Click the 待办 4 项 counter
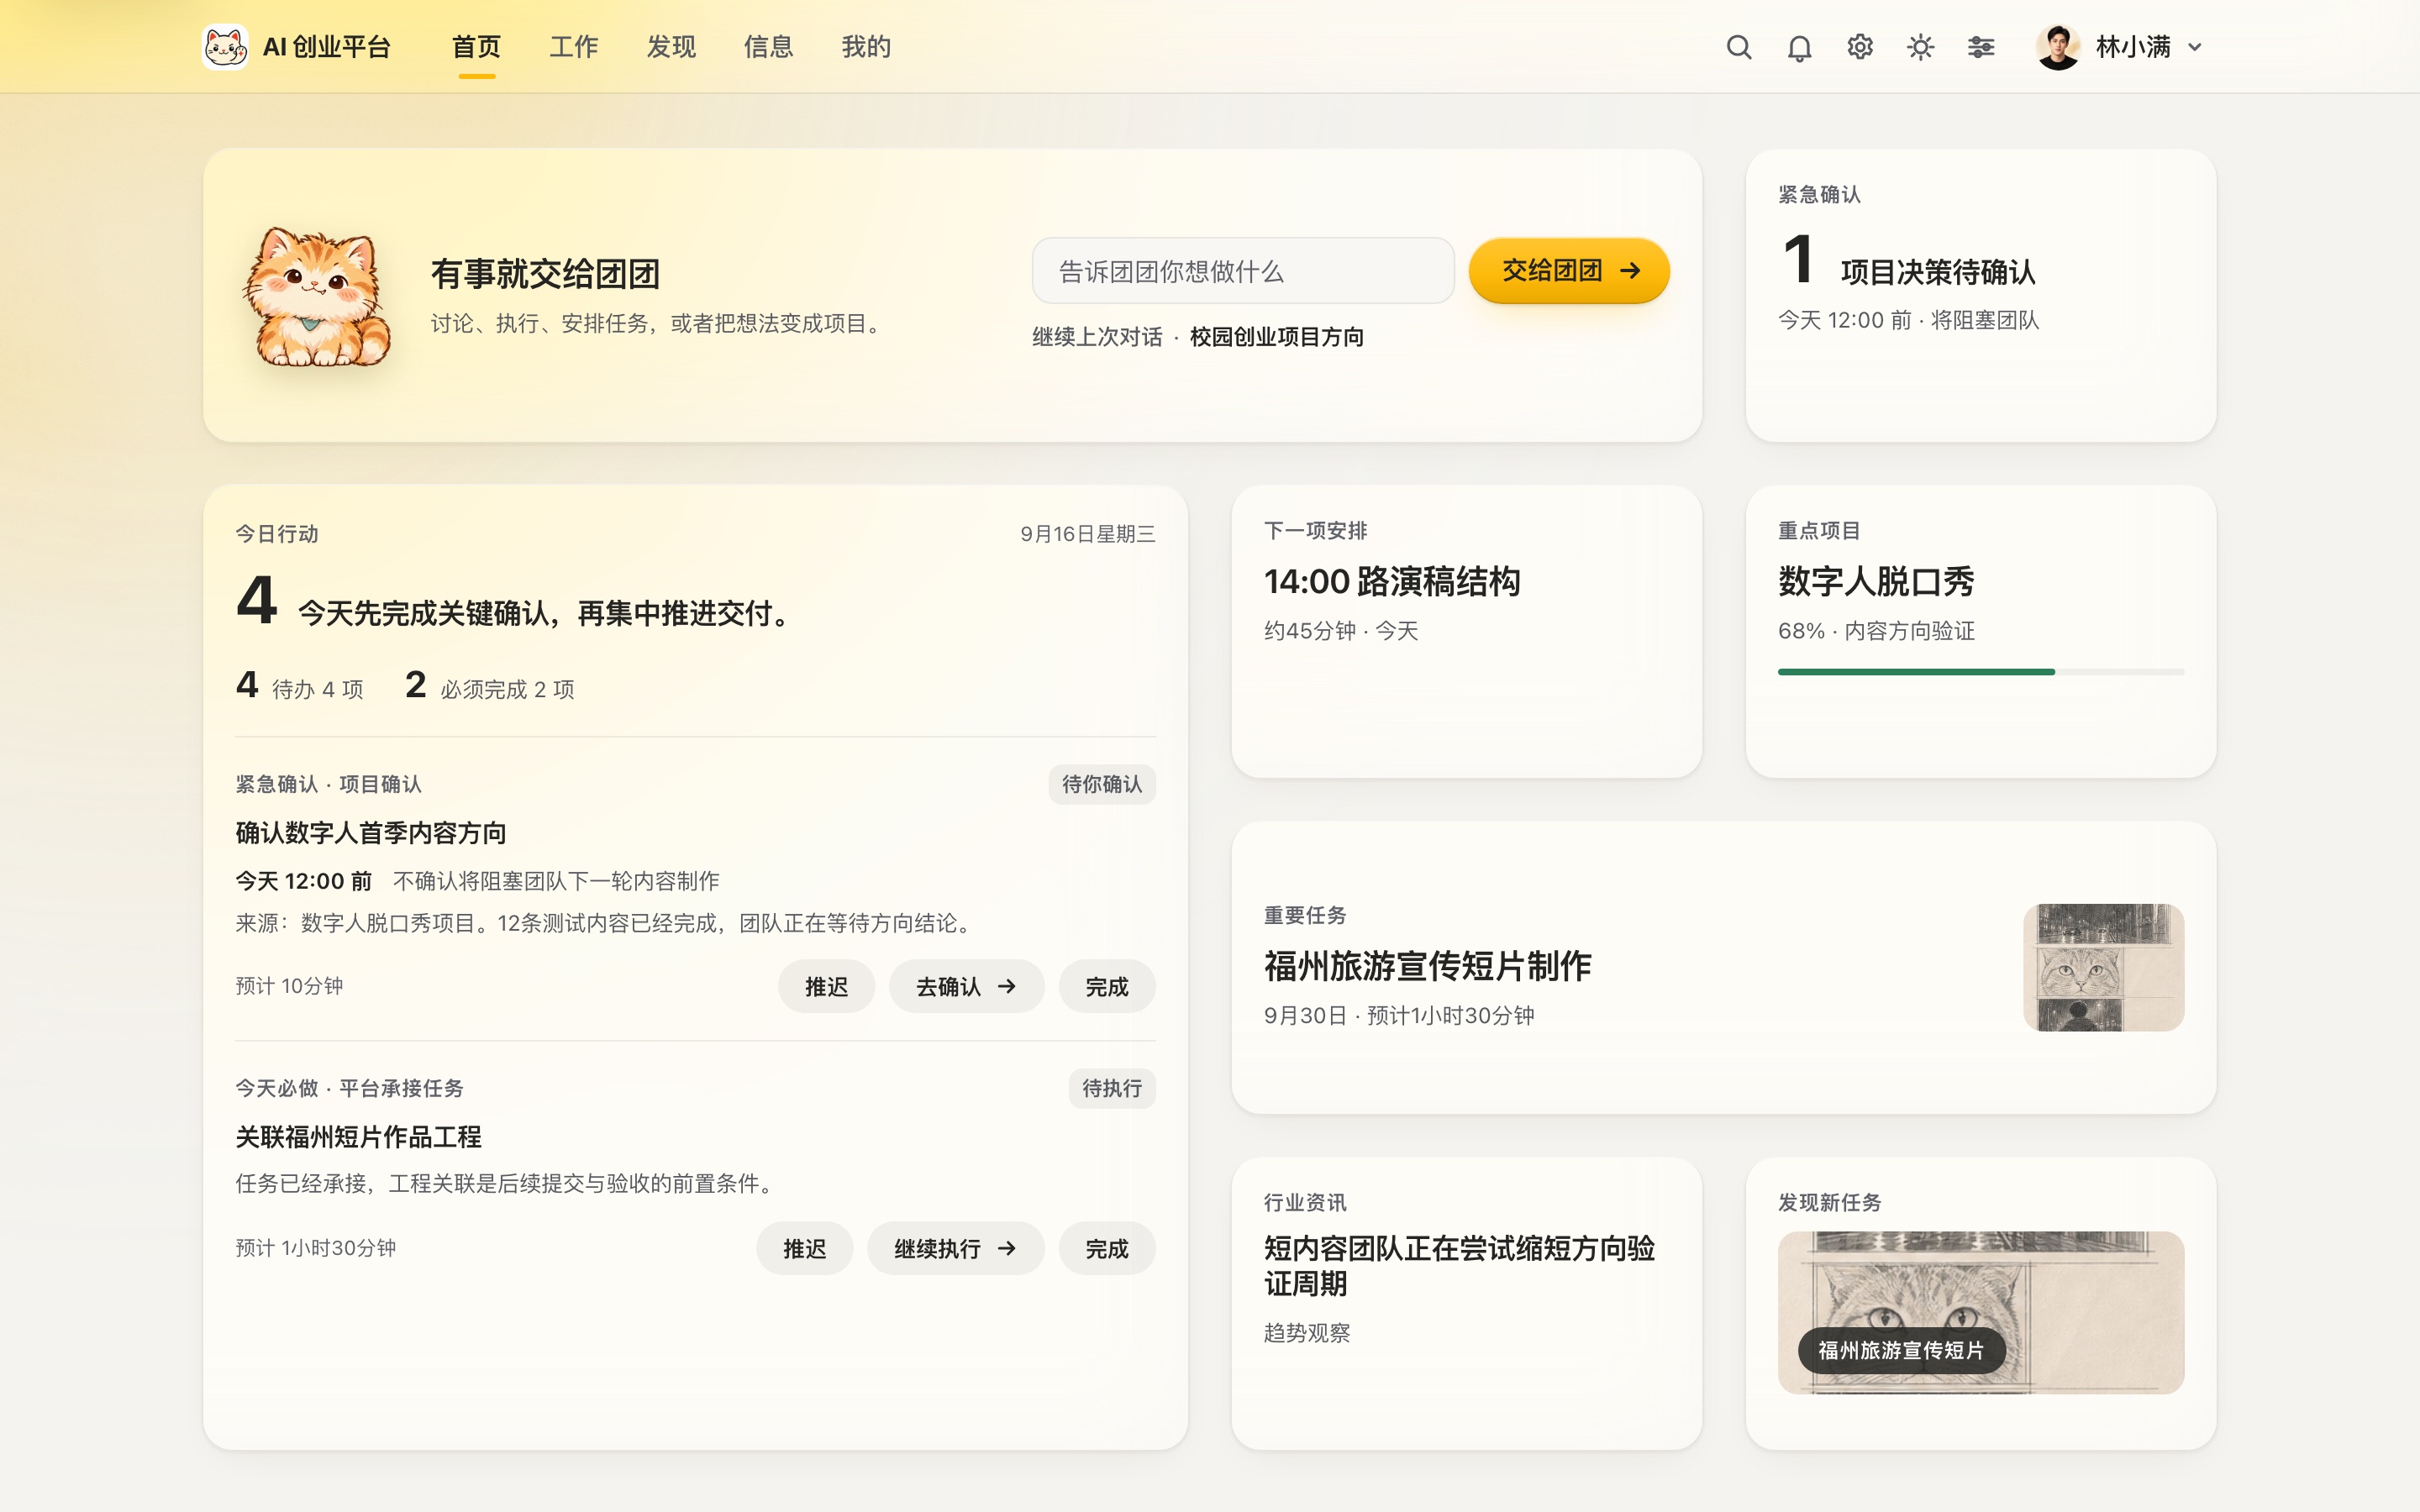 [300, 686]
